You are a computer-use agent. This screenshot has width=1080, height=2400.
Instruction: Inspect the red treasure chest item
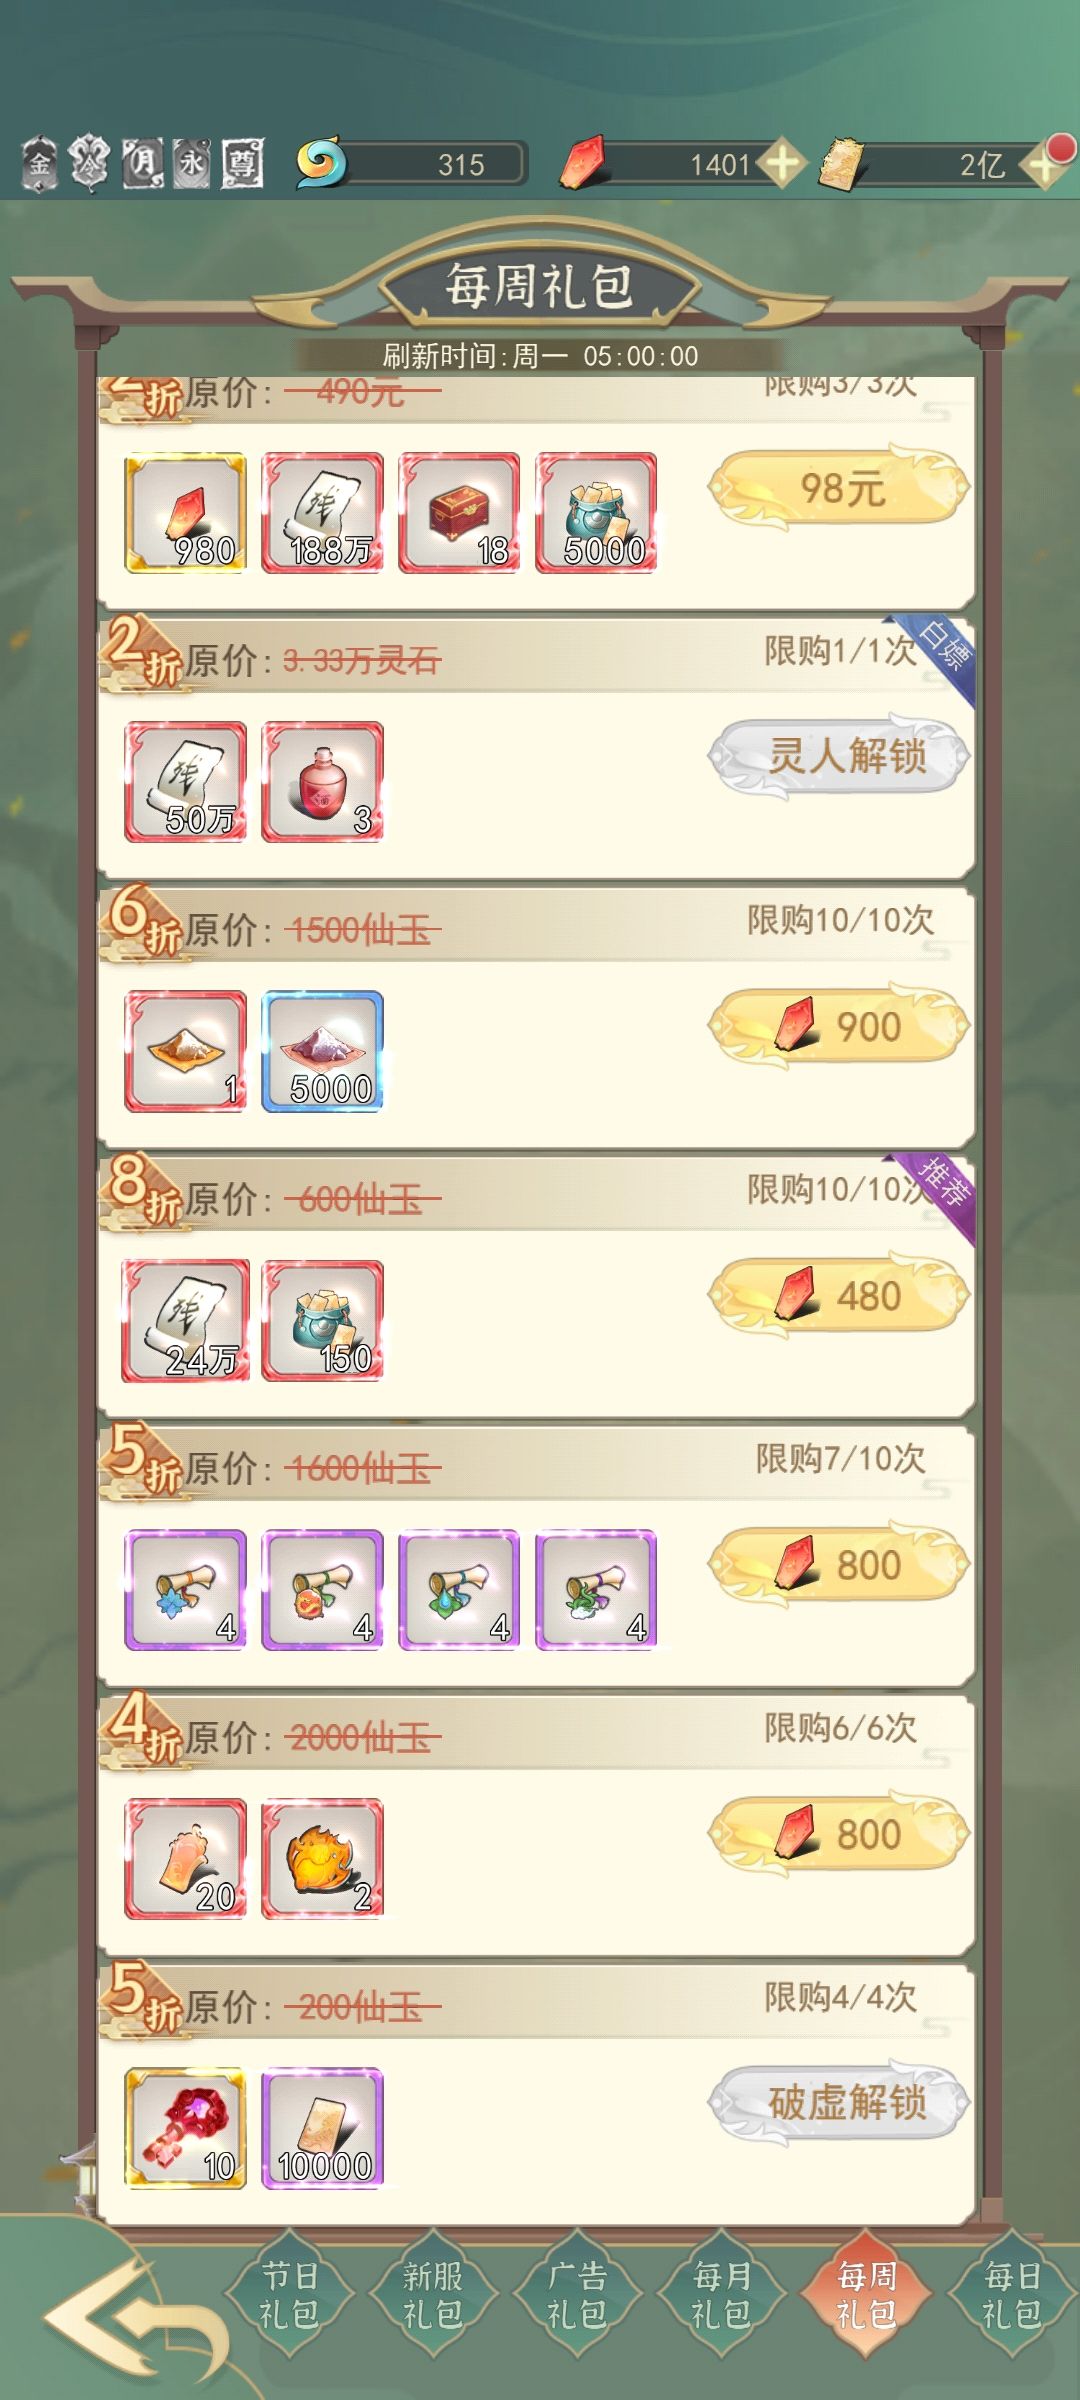[459, 512]
